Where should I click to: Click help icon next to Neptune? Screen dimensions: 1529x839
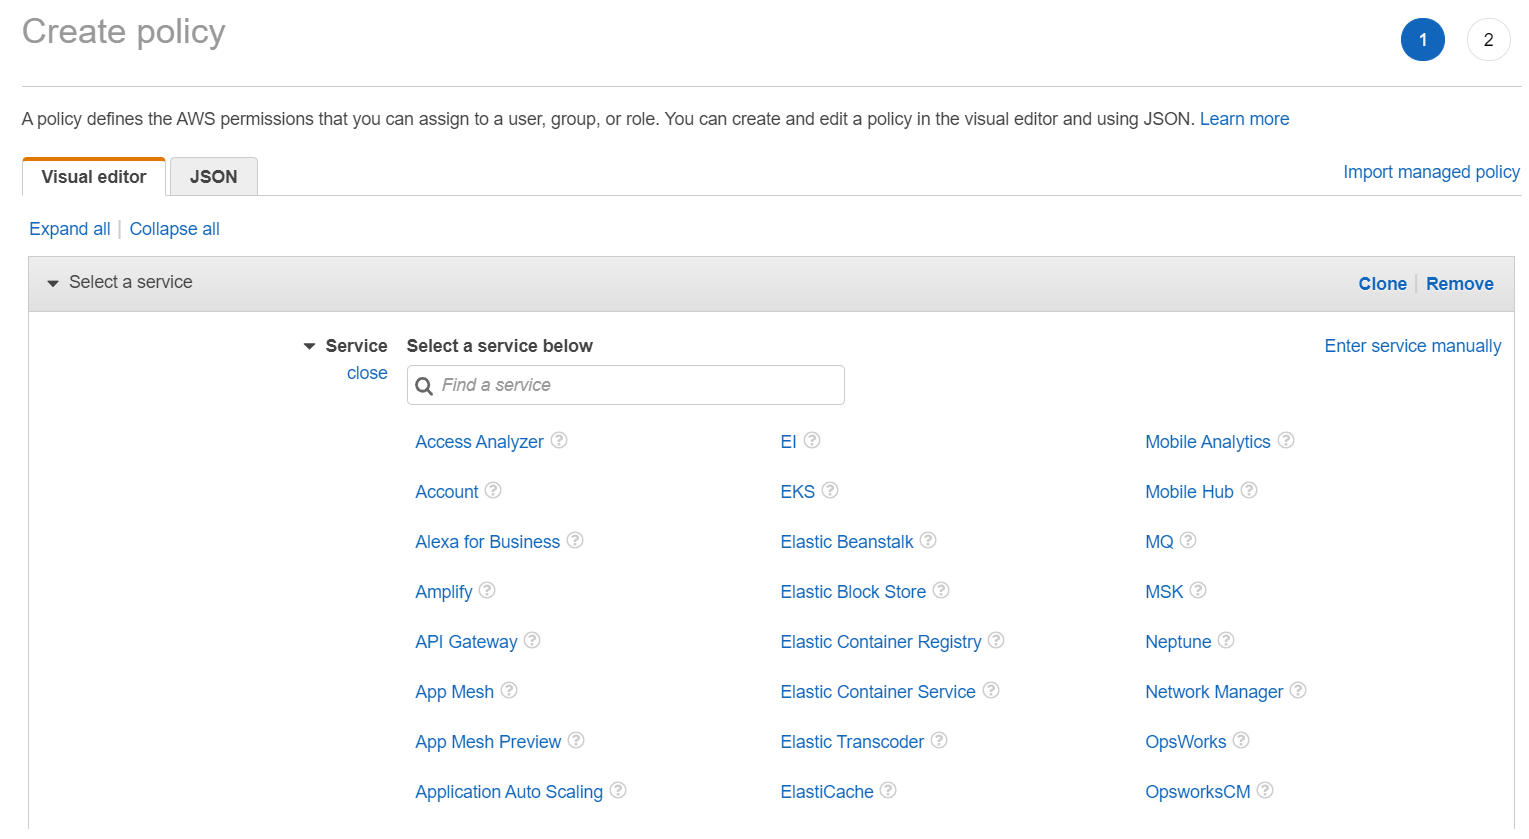pyautogui.click(x=1226, y=640)
